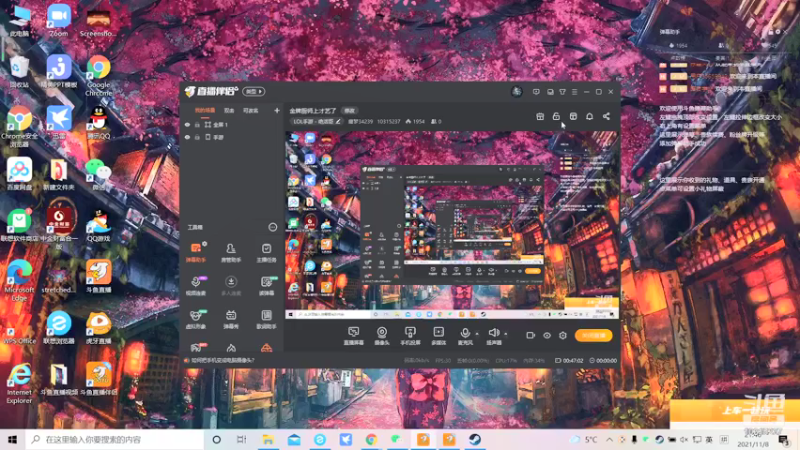Open File Explorer from the taskbar

(x=268, y=439)
